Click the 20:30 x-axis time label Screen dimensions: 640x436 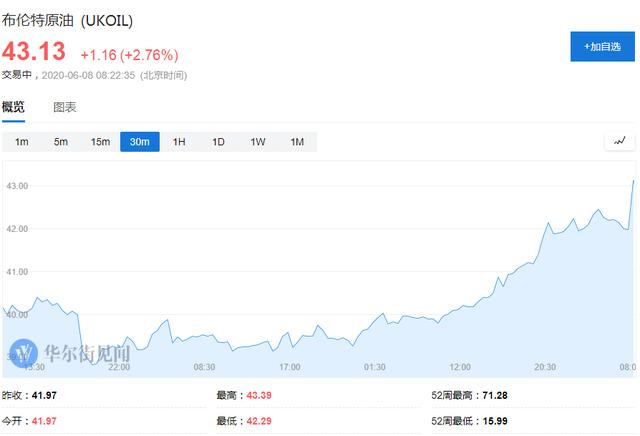545,367
